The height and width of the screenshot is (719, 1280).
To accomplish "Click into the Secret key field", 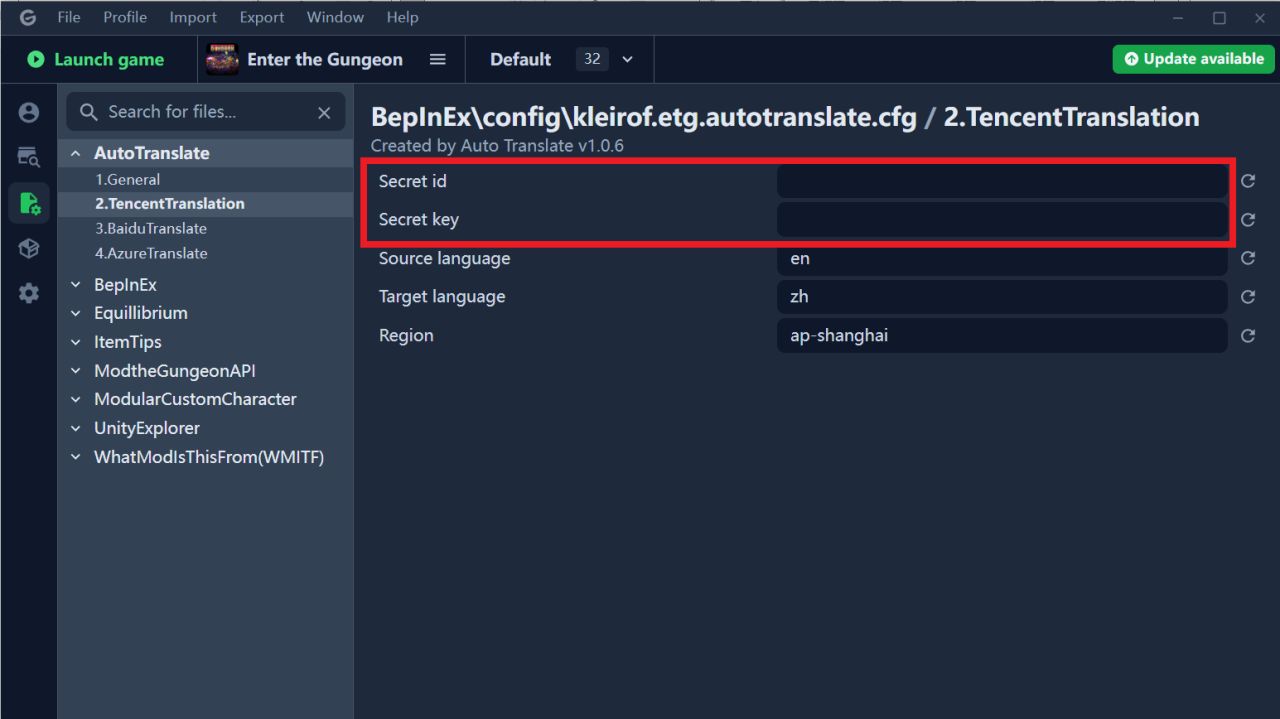I will (1001, 220).
